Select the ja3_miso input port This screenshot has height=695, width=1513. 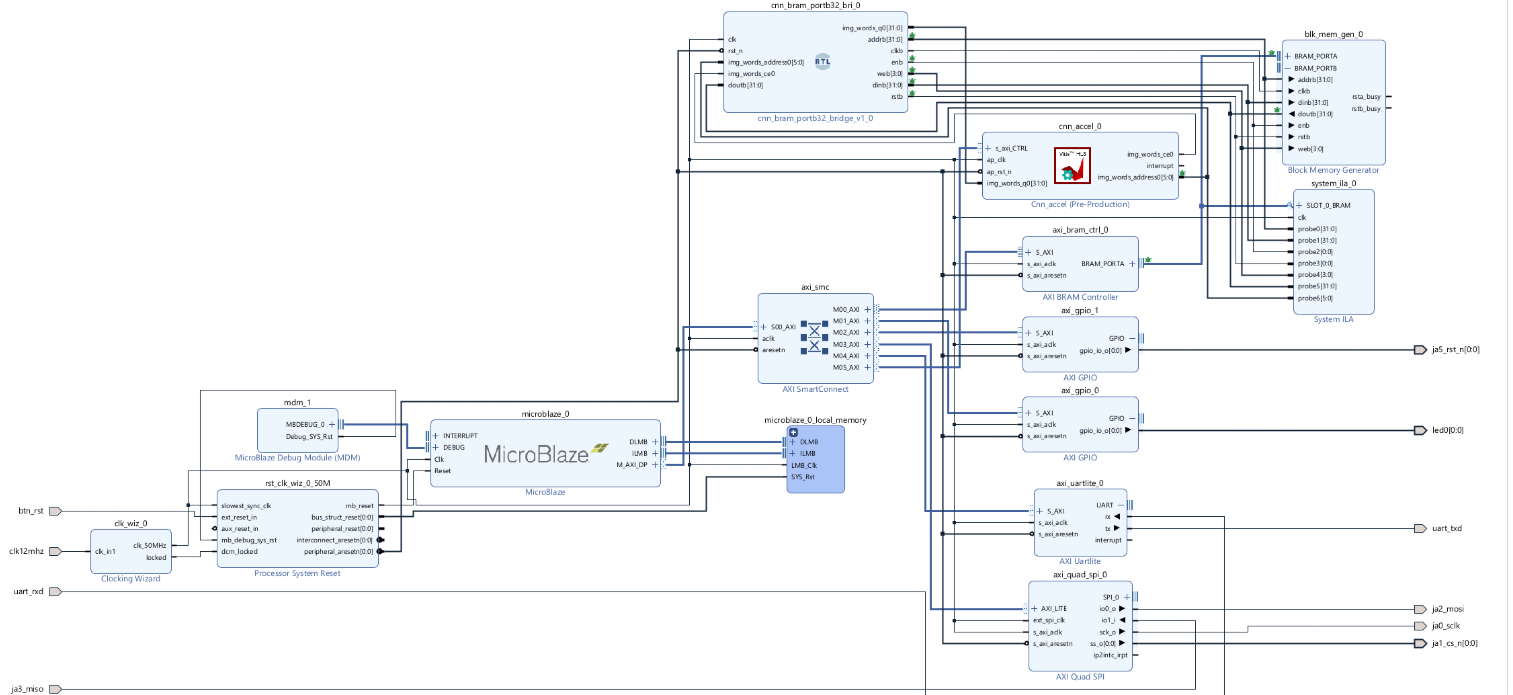[56, 689]
